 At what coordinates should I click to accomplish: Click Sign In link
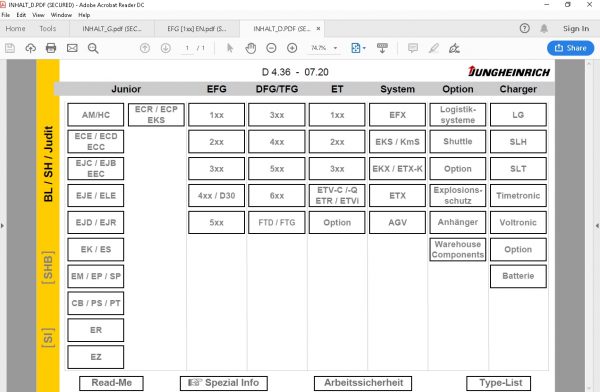click(576, 29)
